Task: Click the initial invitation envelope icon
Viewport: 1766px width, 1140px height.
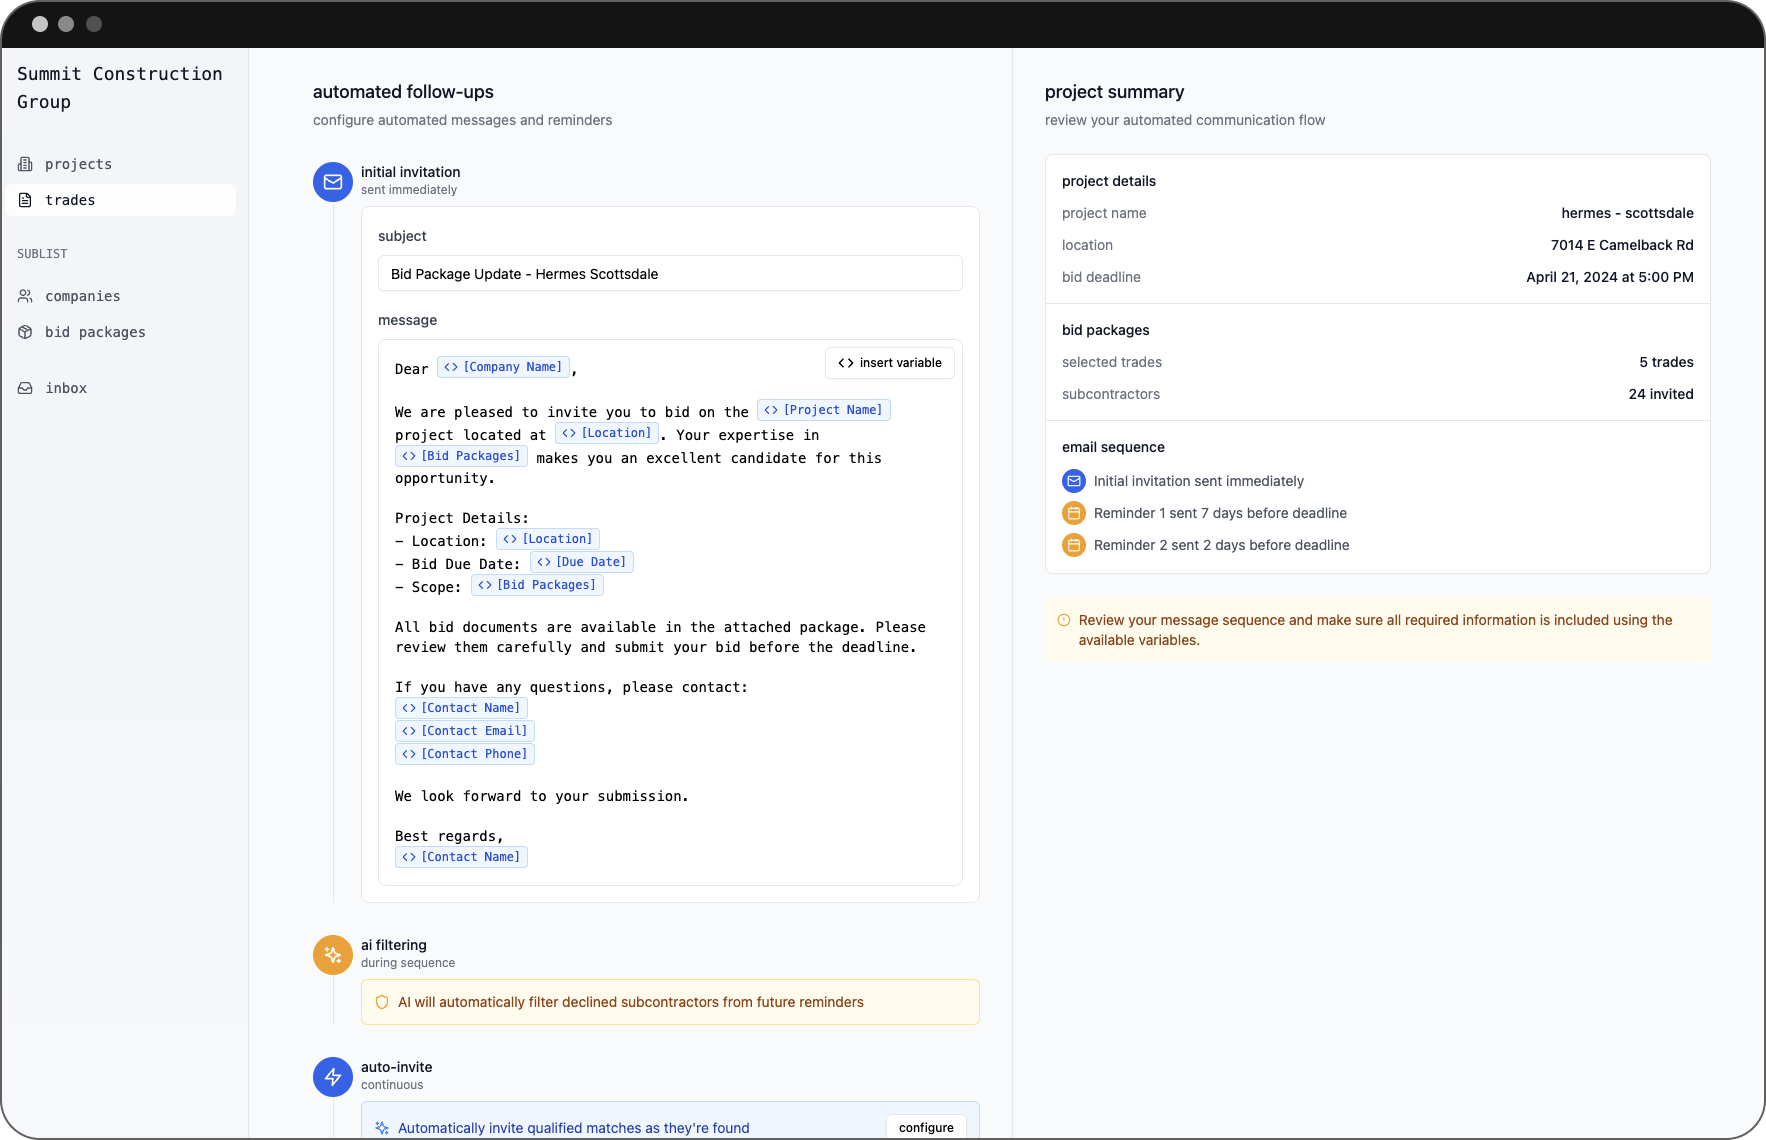Action: pyautogui.click(x=333, y=182)
